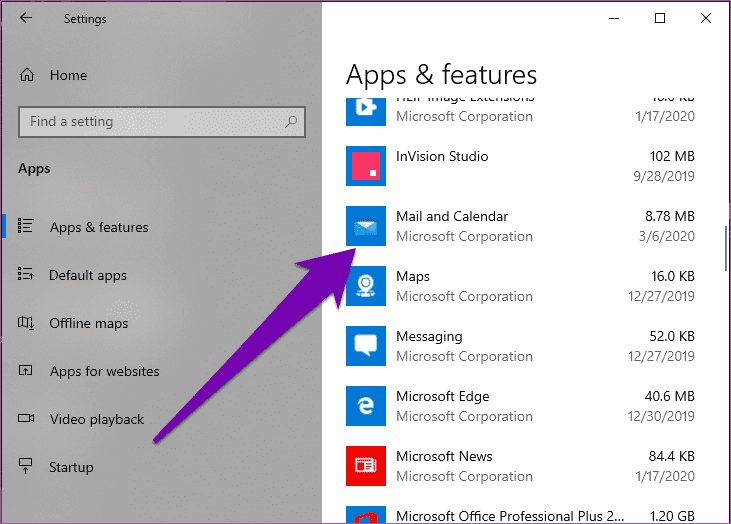
Task: Click the 52.0 KB size value
Action: 672,336
